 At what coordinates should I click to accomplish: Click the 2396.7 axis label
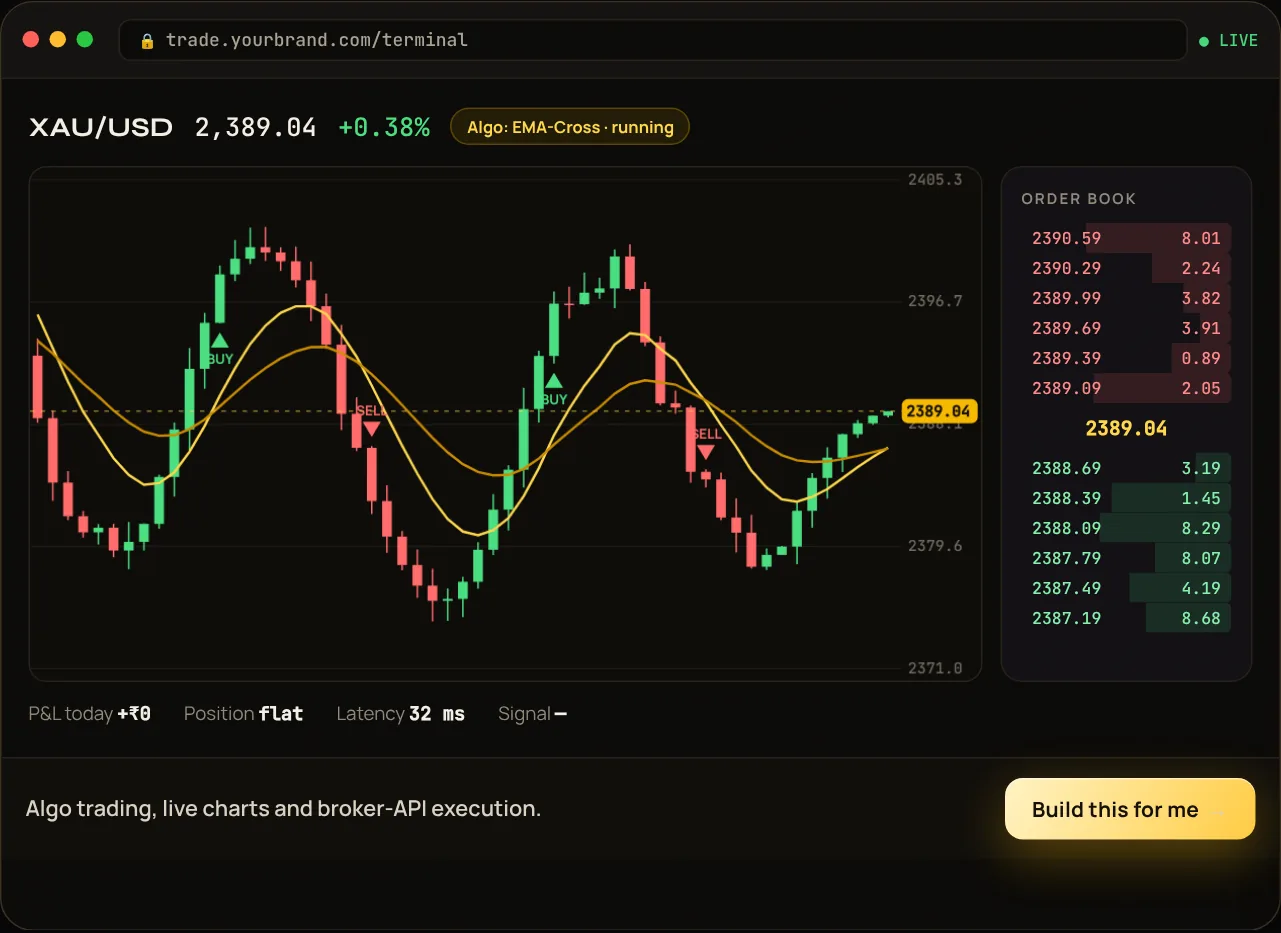pyautogui.click(x=935, y=301)
